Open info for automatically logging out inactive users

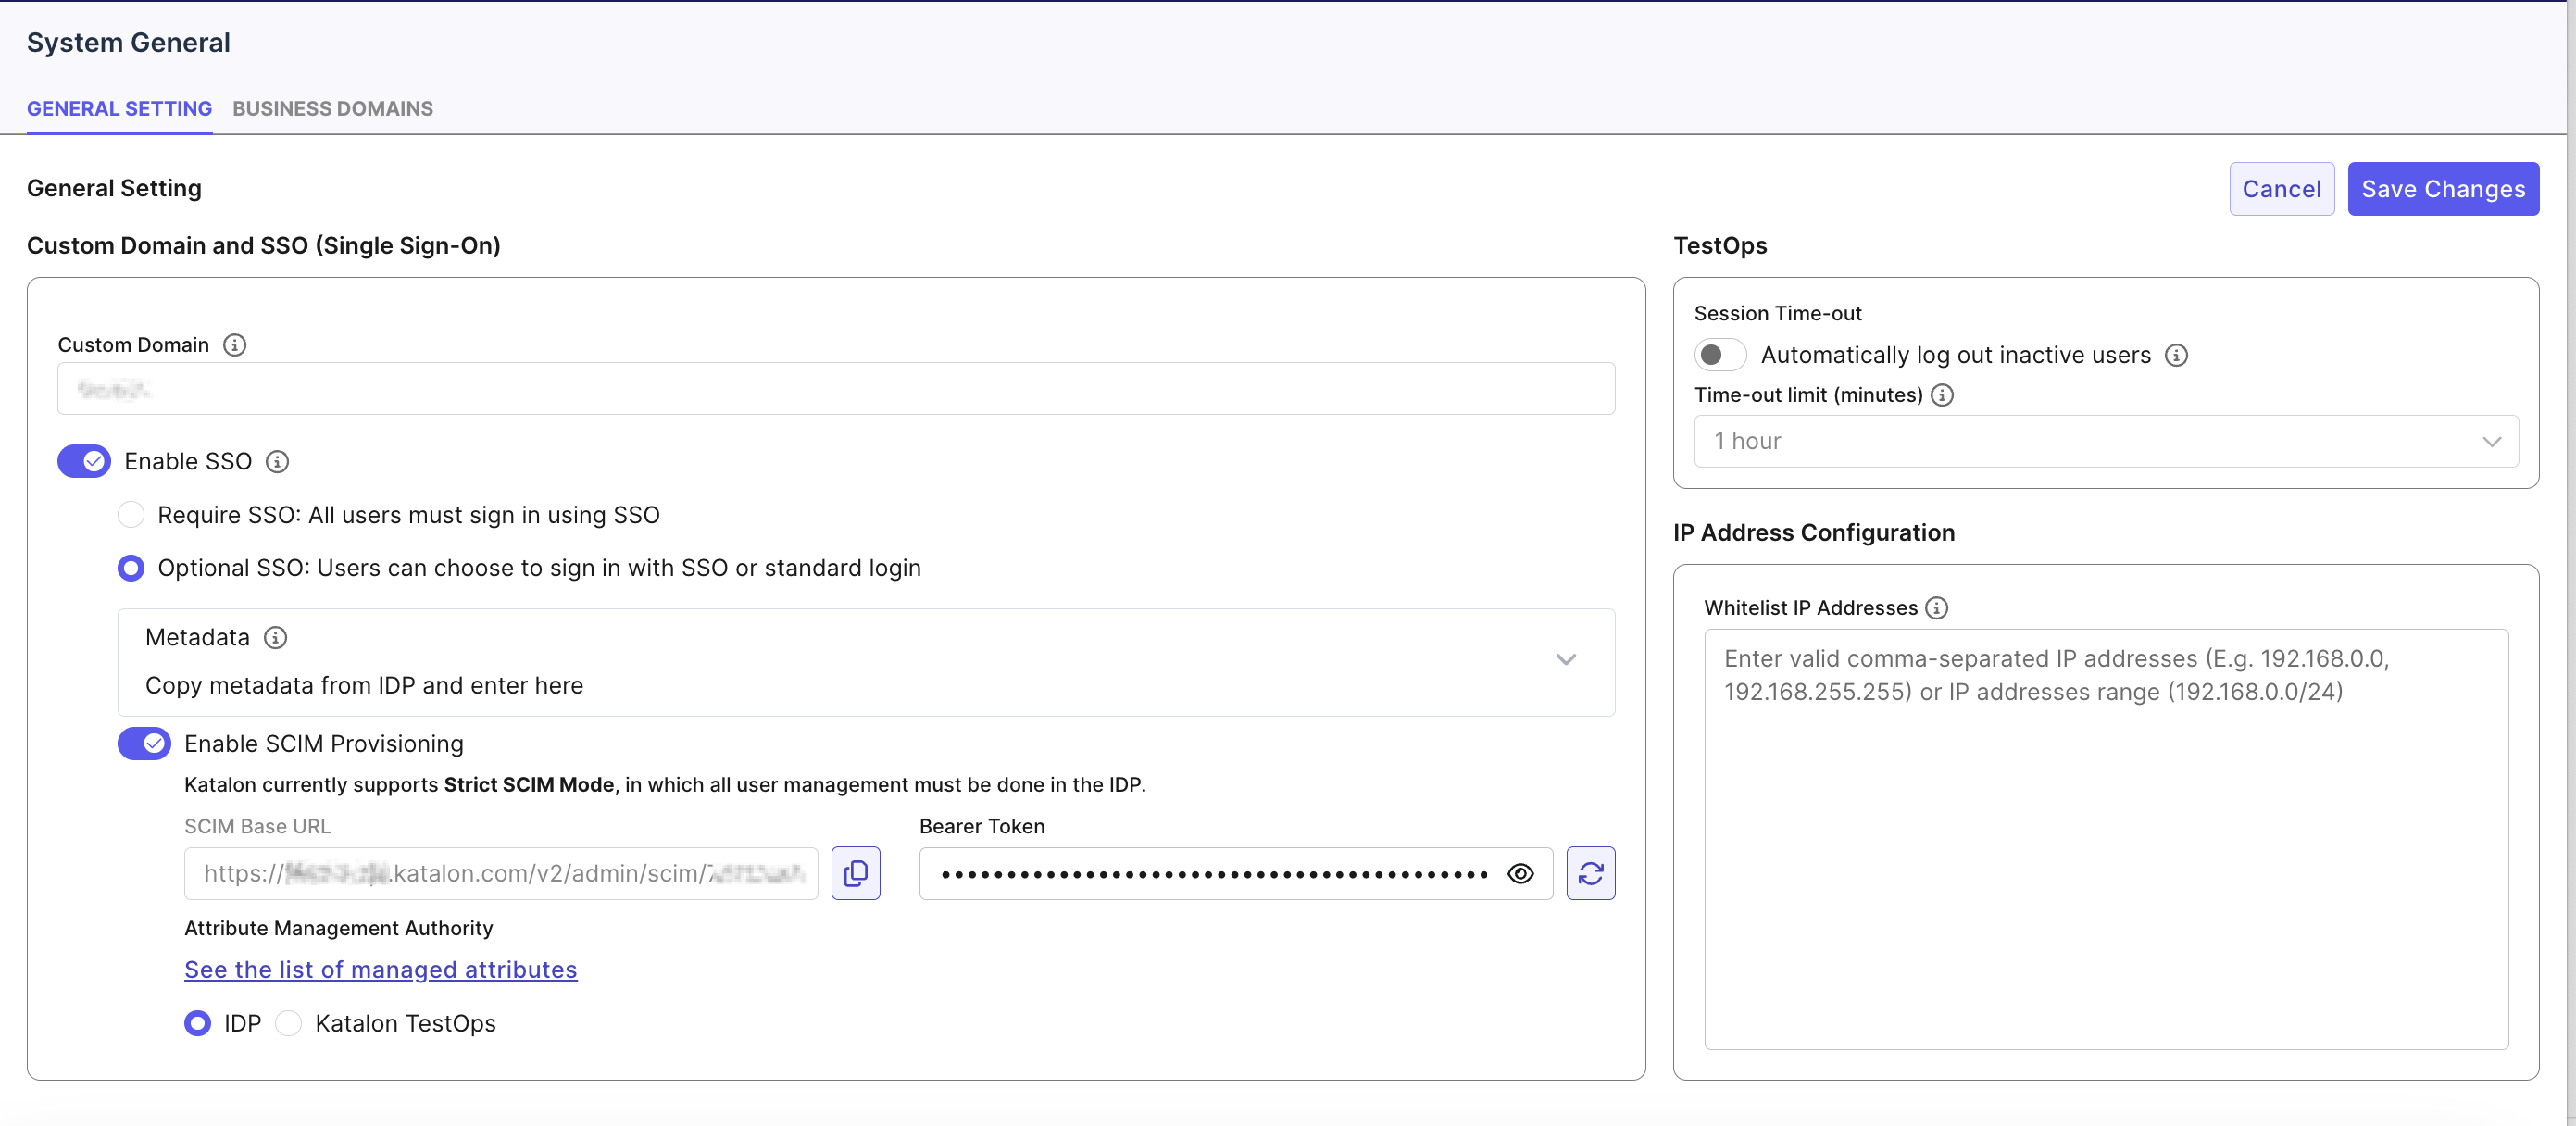2177,355
